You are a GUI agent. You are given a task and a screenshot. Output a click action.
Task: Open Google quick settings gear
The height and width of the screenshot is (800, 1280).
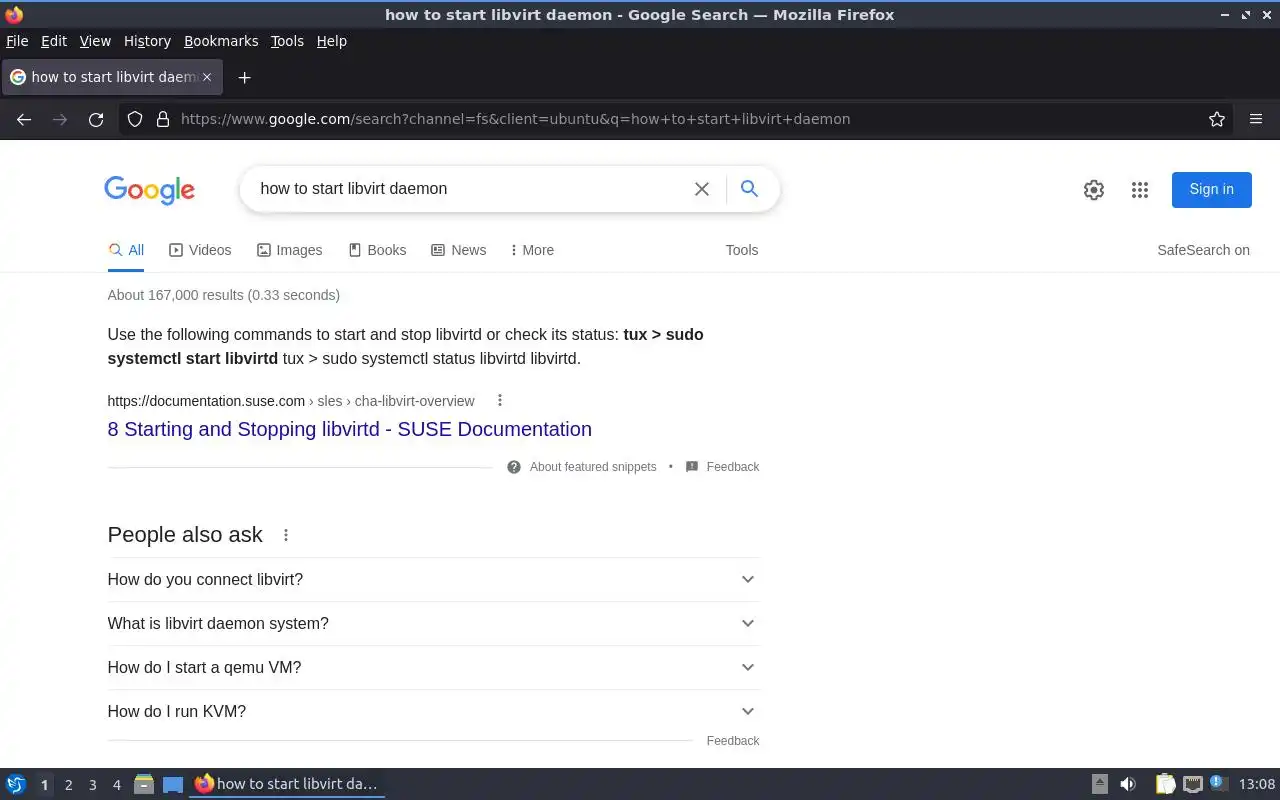(x=1094, y=190)
